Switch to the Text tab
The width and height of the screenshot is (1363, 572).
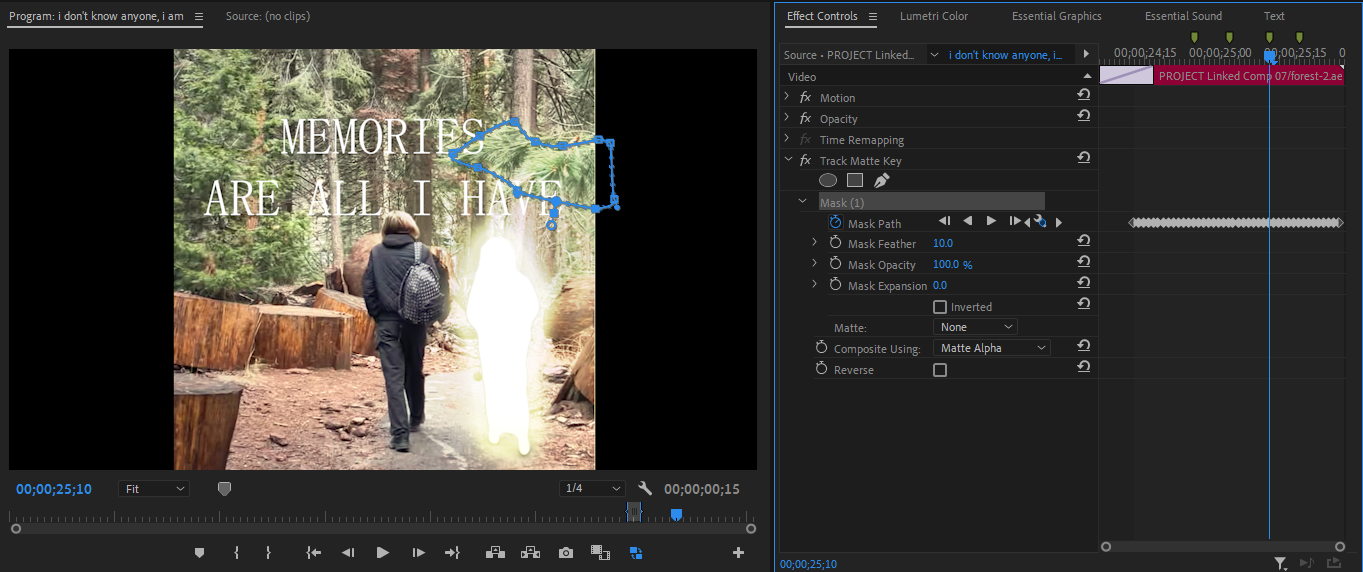pos(1274,16)
